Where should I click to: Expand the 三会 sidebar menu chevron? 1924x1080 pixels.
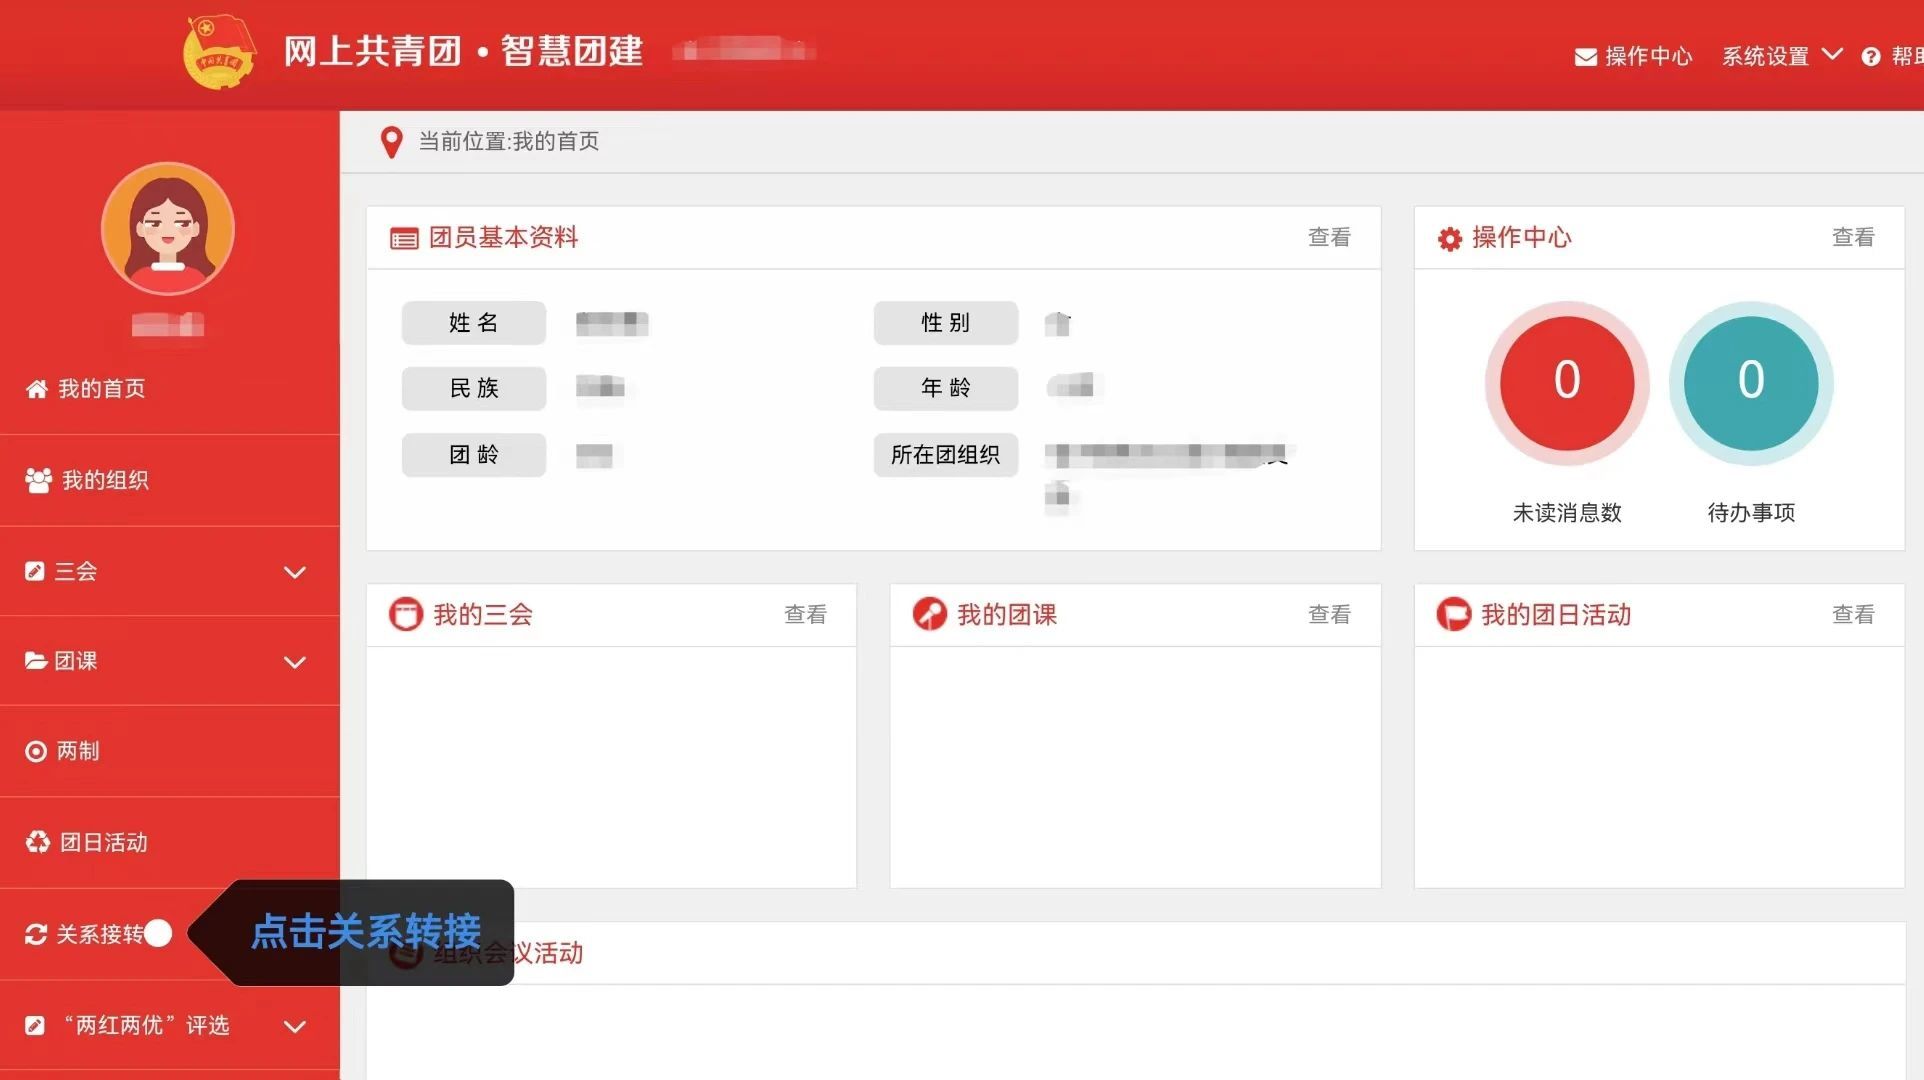pyautogui.click(x=294, y=572)
